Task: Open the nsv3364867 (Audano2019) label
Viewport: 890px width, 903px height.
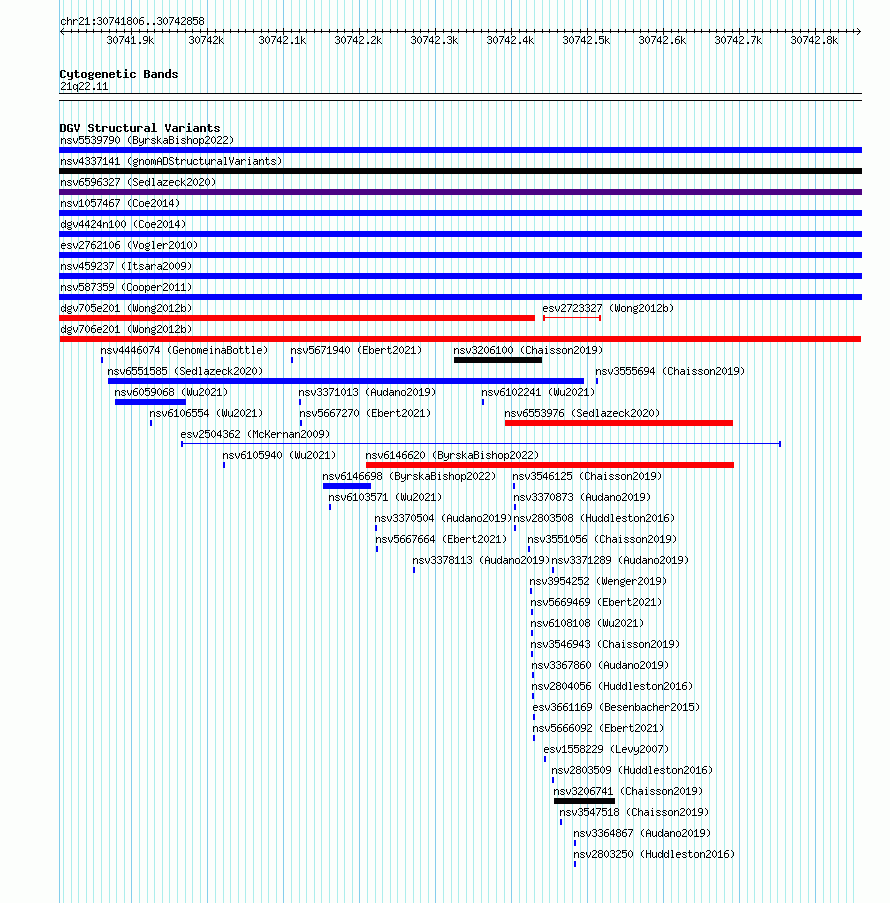Action: coord(642,833)
